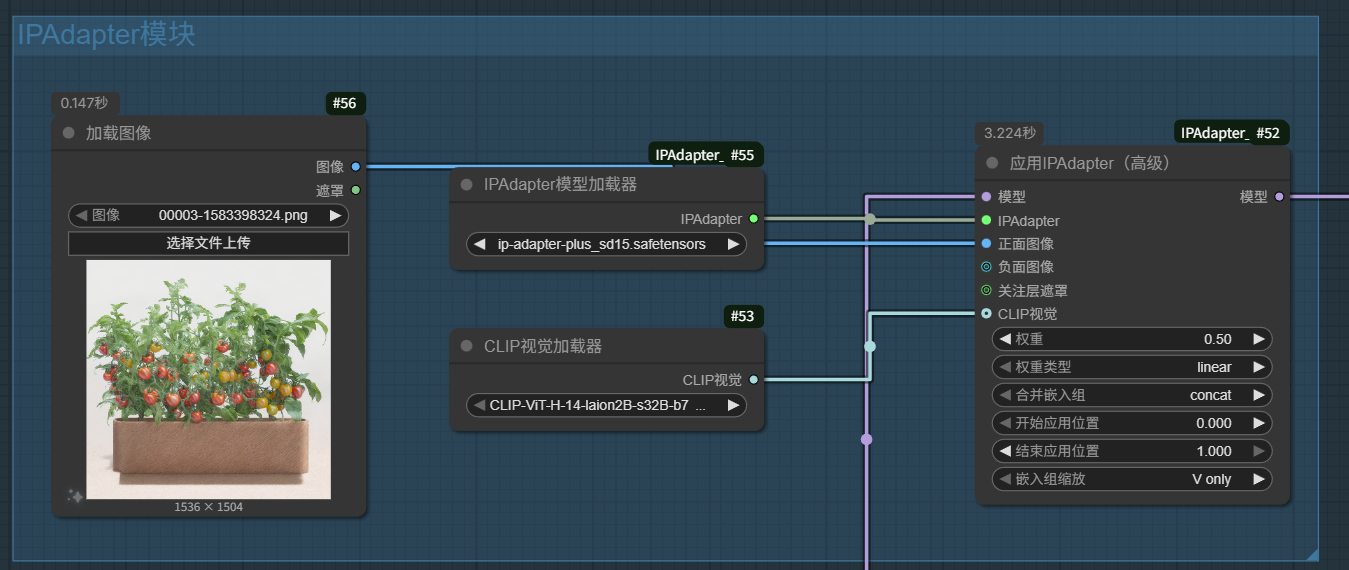Screen dimensions: 1349x570
Task: Click the 模型 output port on 应用IPAdapter
Action: pos(1279,197)
